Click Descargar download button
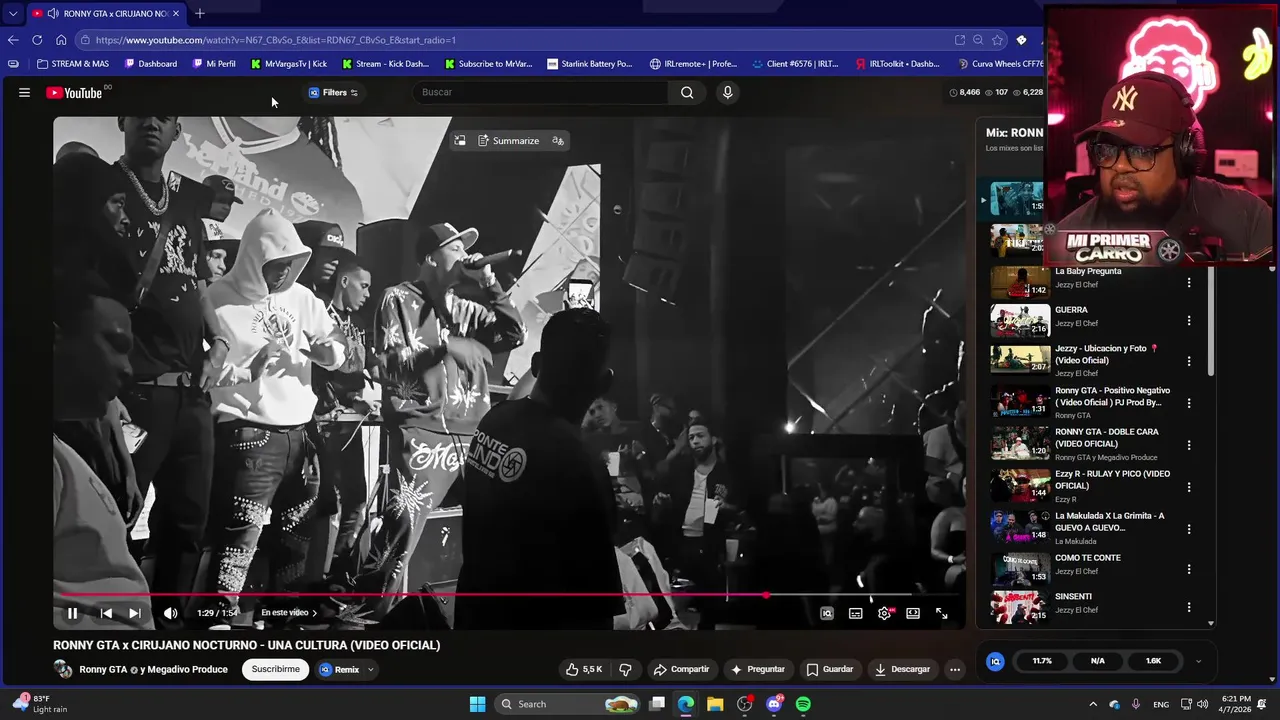 (903, 669)
